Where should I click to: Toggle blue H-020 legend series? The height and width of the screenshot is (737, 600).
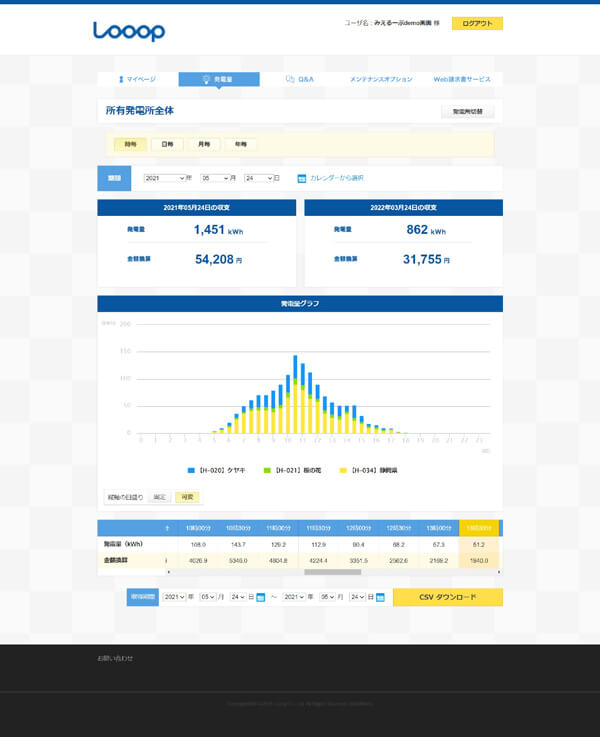click(x=216, y=470)
